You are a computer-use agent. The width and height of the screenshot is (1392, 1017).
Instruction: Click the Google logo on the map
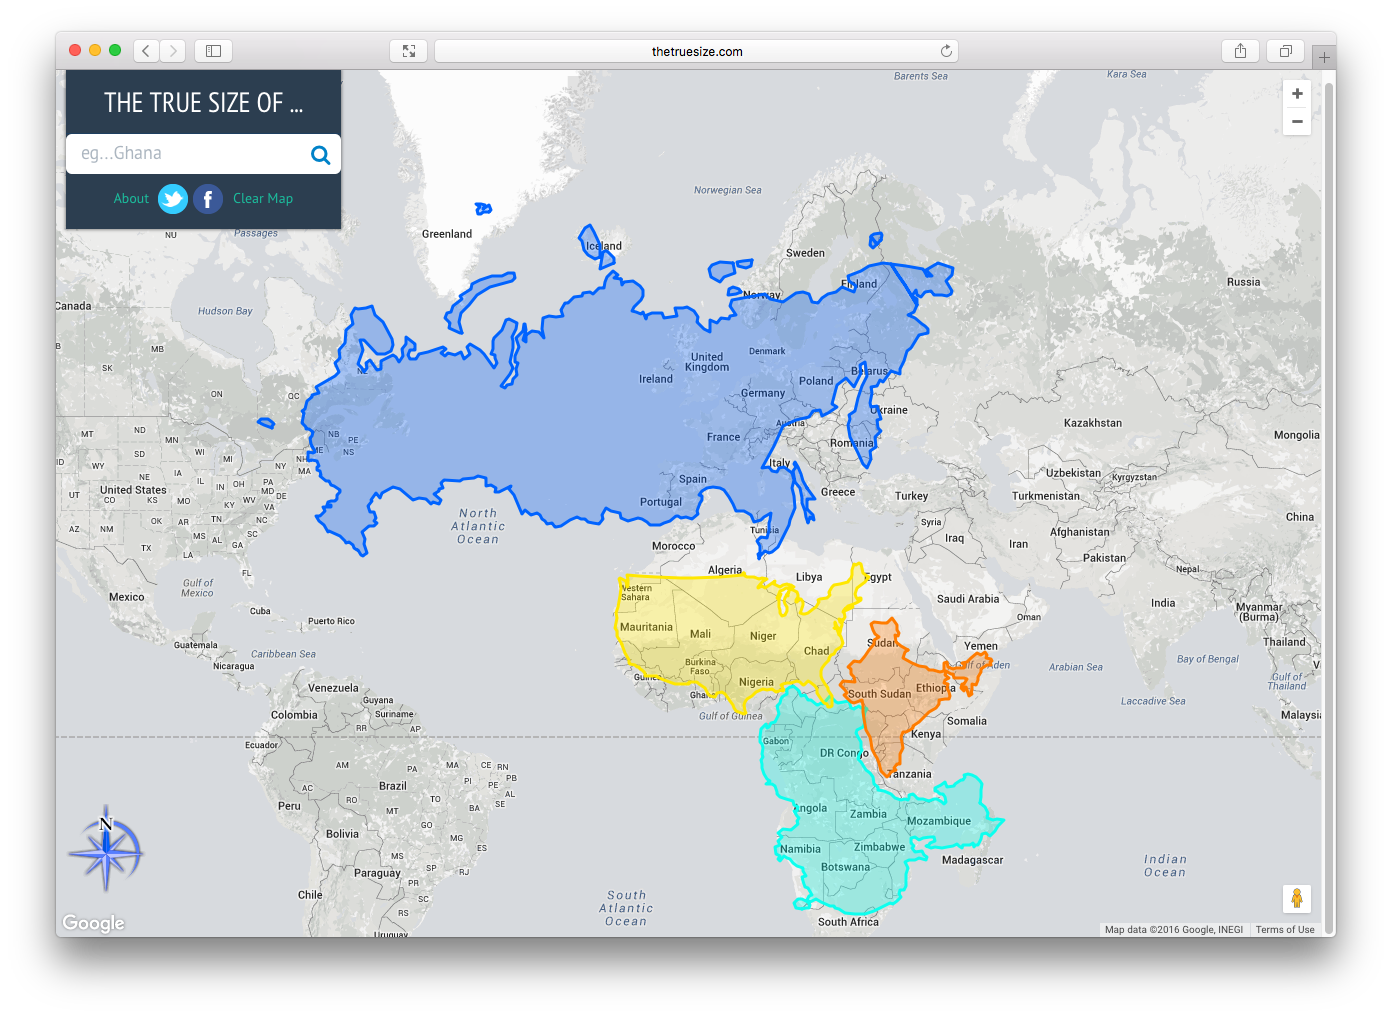click(x=94, y=922)
